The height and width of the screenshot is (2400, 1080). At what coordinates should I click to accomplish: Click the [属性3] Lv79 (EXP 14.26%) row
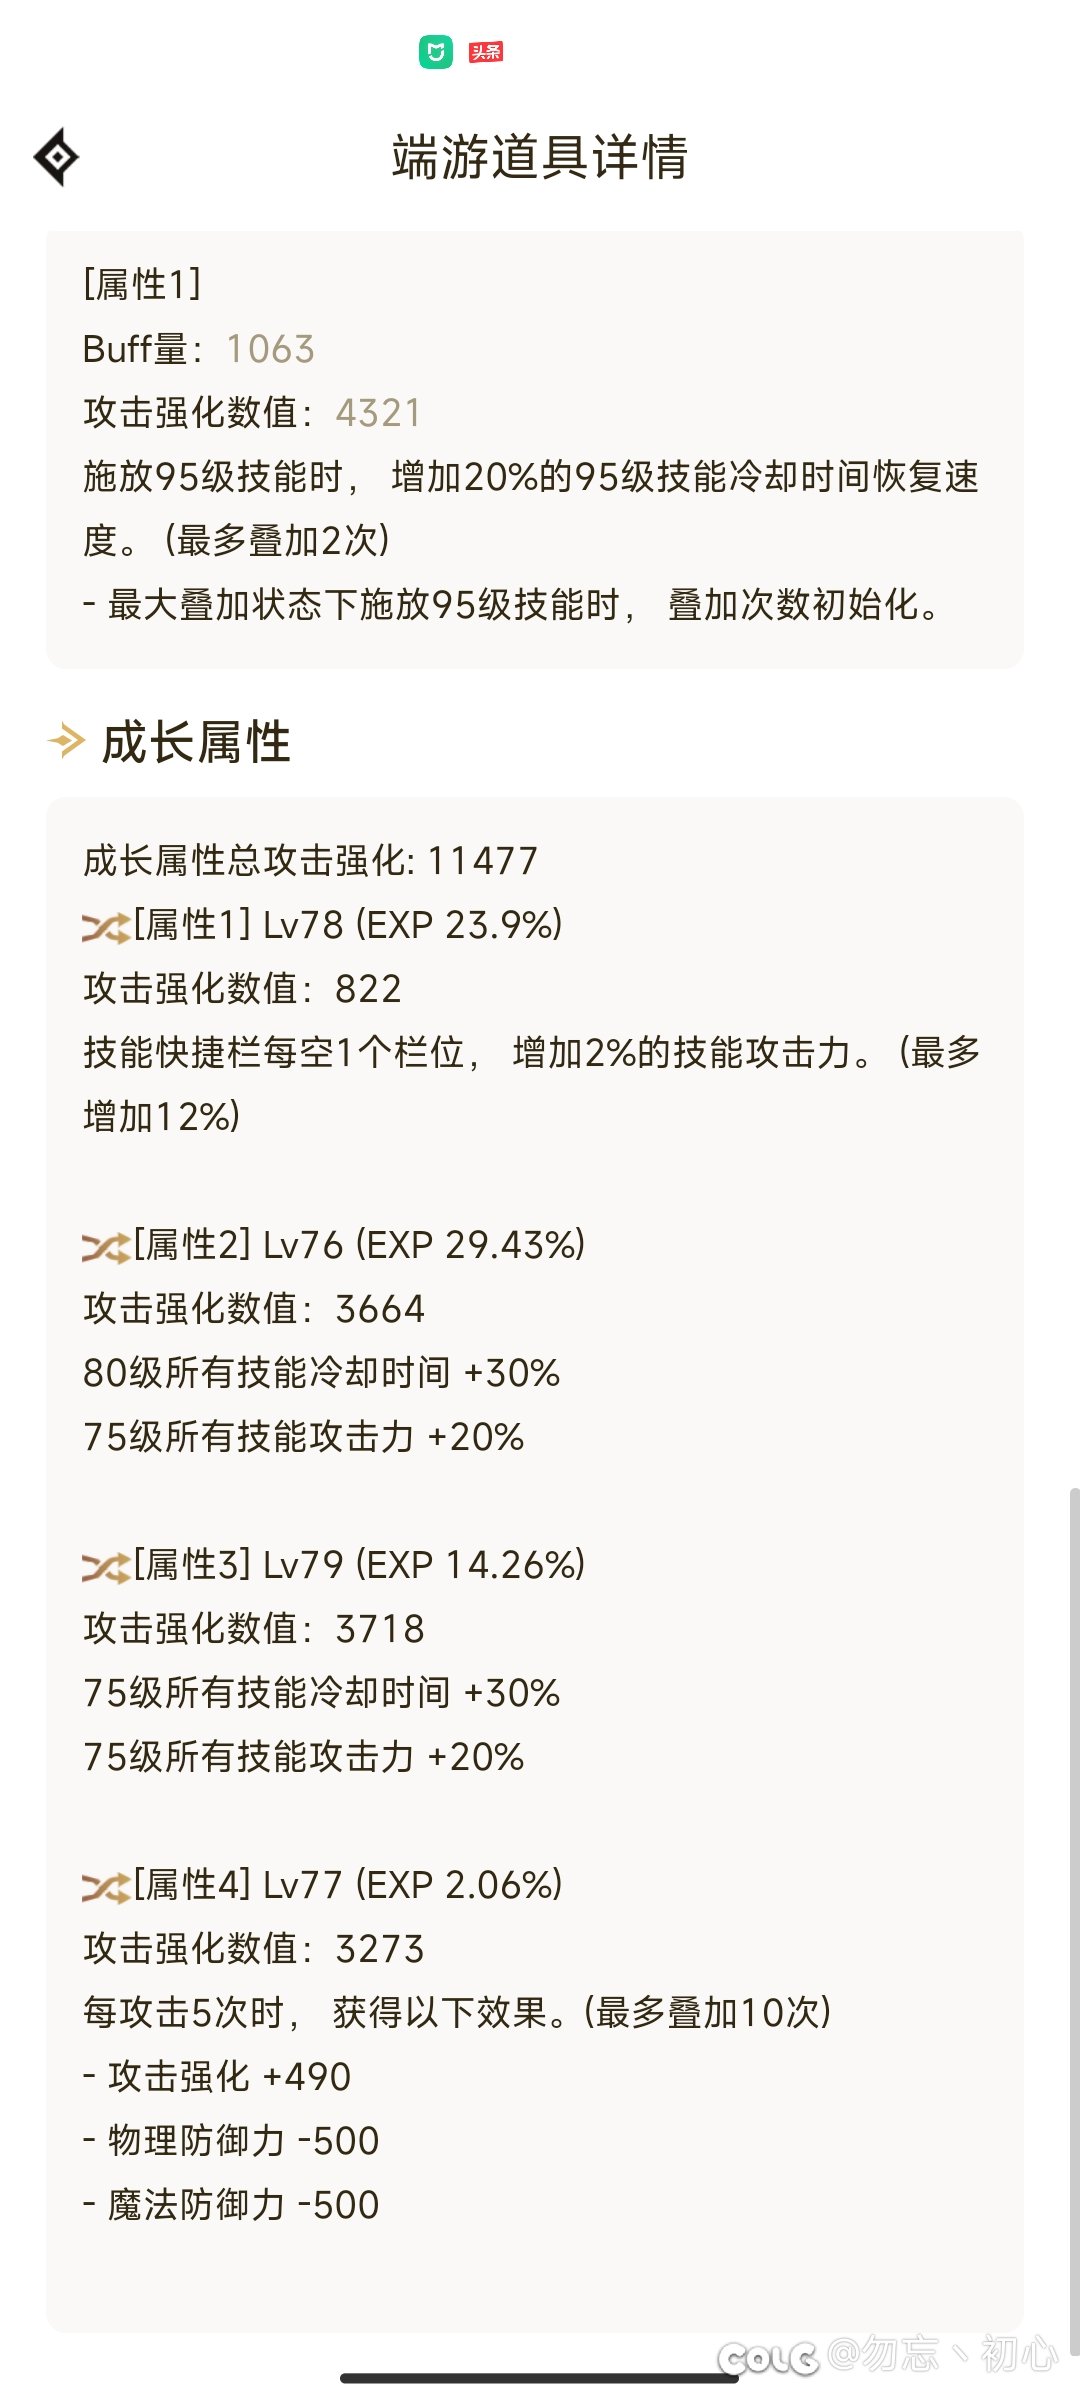334,1565
